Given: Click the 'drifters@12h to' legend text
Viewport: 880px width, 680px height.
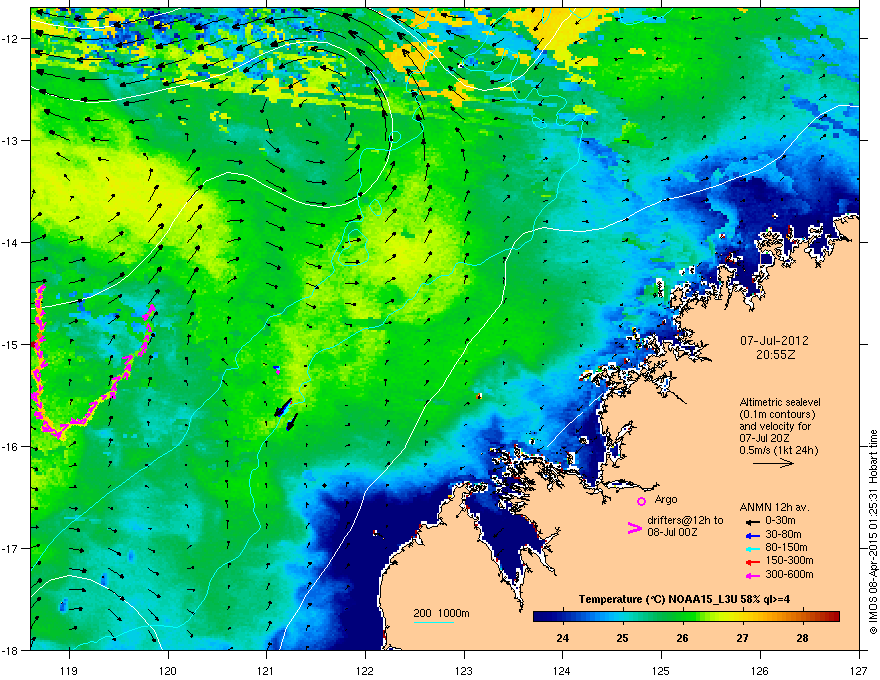Looking at the screenshot, I should tap(685, 520).
